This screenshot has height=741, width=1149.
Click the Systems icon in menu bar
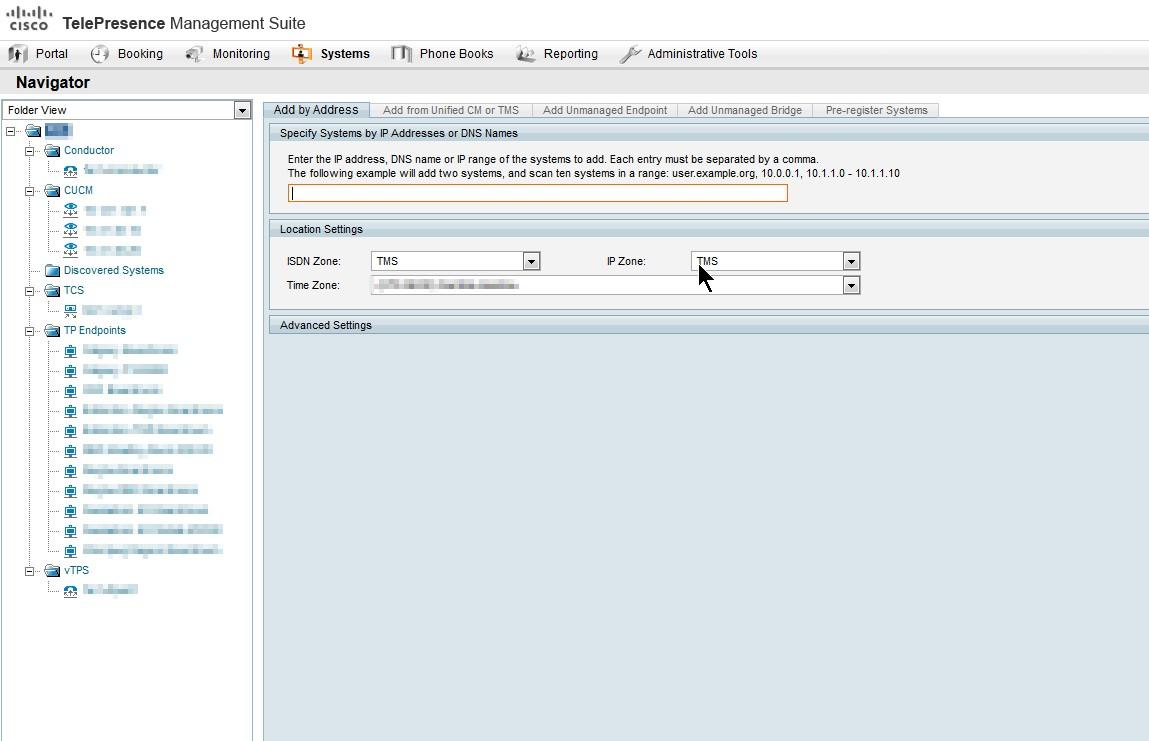coord(302,54)
